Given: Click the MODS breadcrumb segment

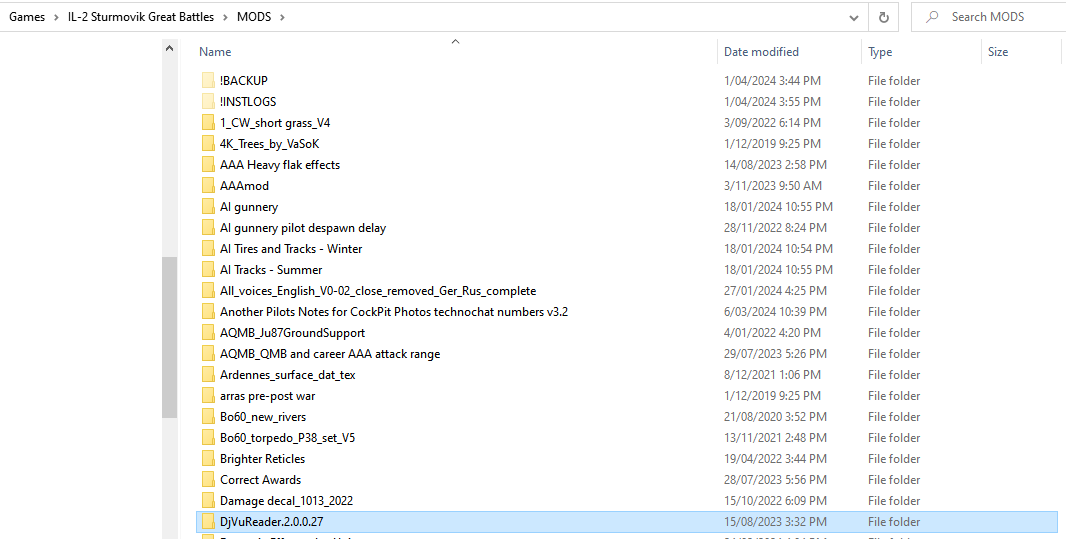Looking at the screenshot, I should (254, 17).
